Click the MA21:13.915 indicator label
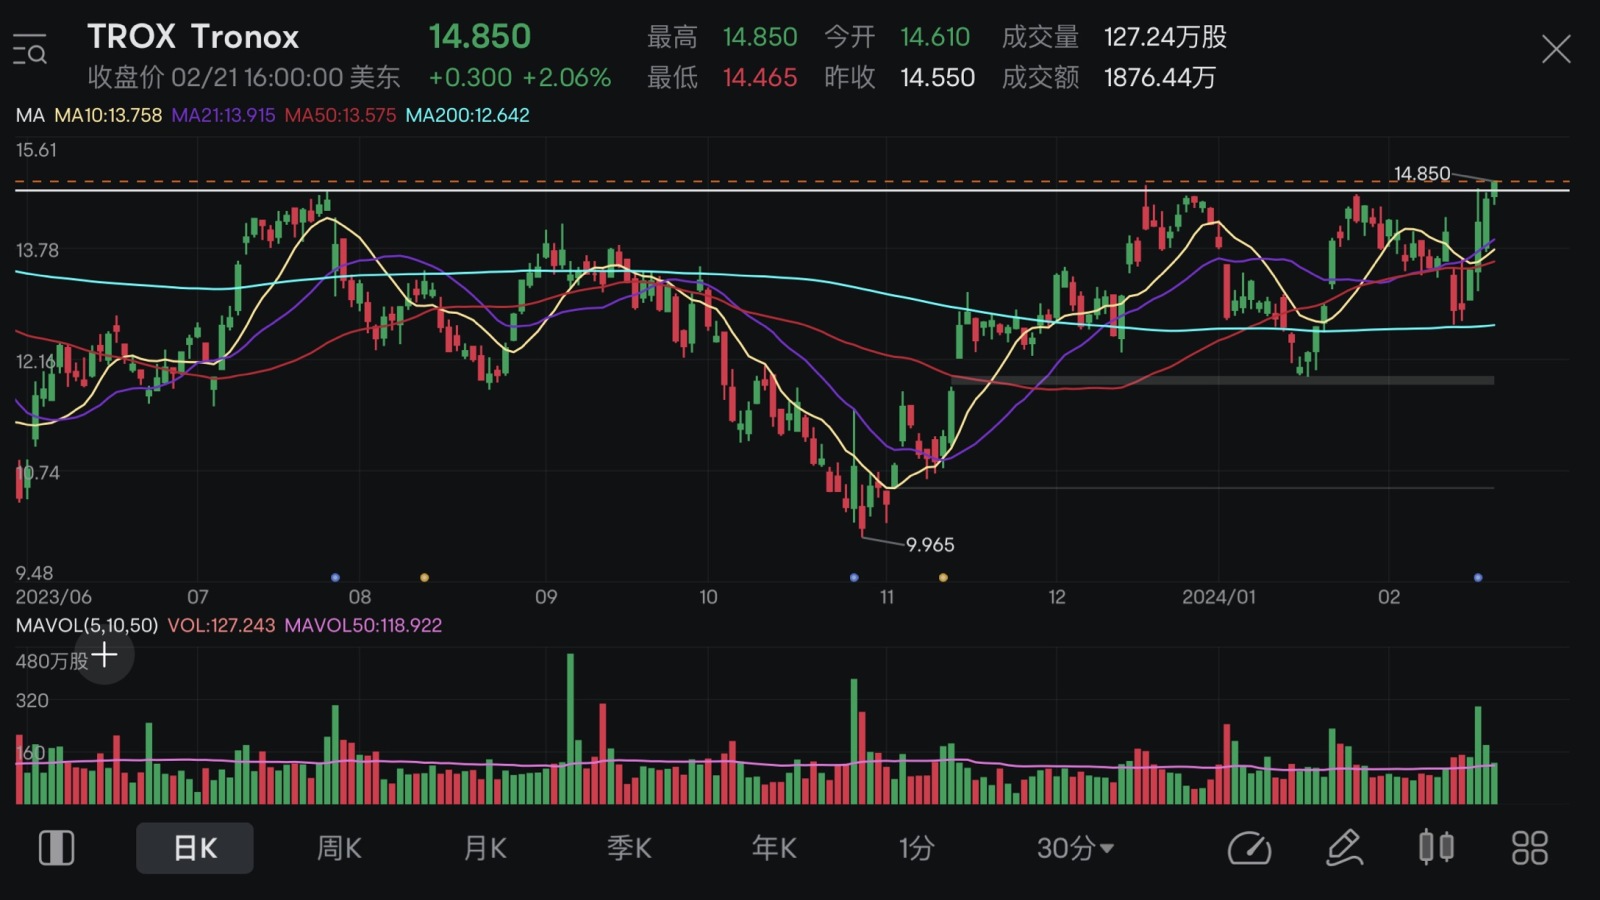The height and width of the screenshot is (900, 1600). click(223, 115)
